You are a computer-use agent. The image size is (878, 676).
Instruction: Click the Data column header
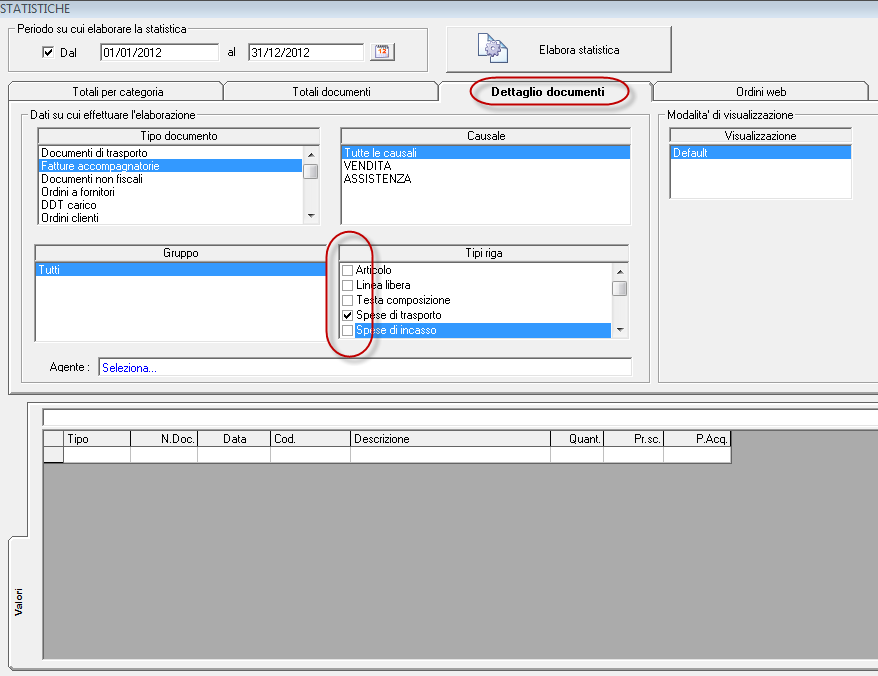(x=234, y=439)
